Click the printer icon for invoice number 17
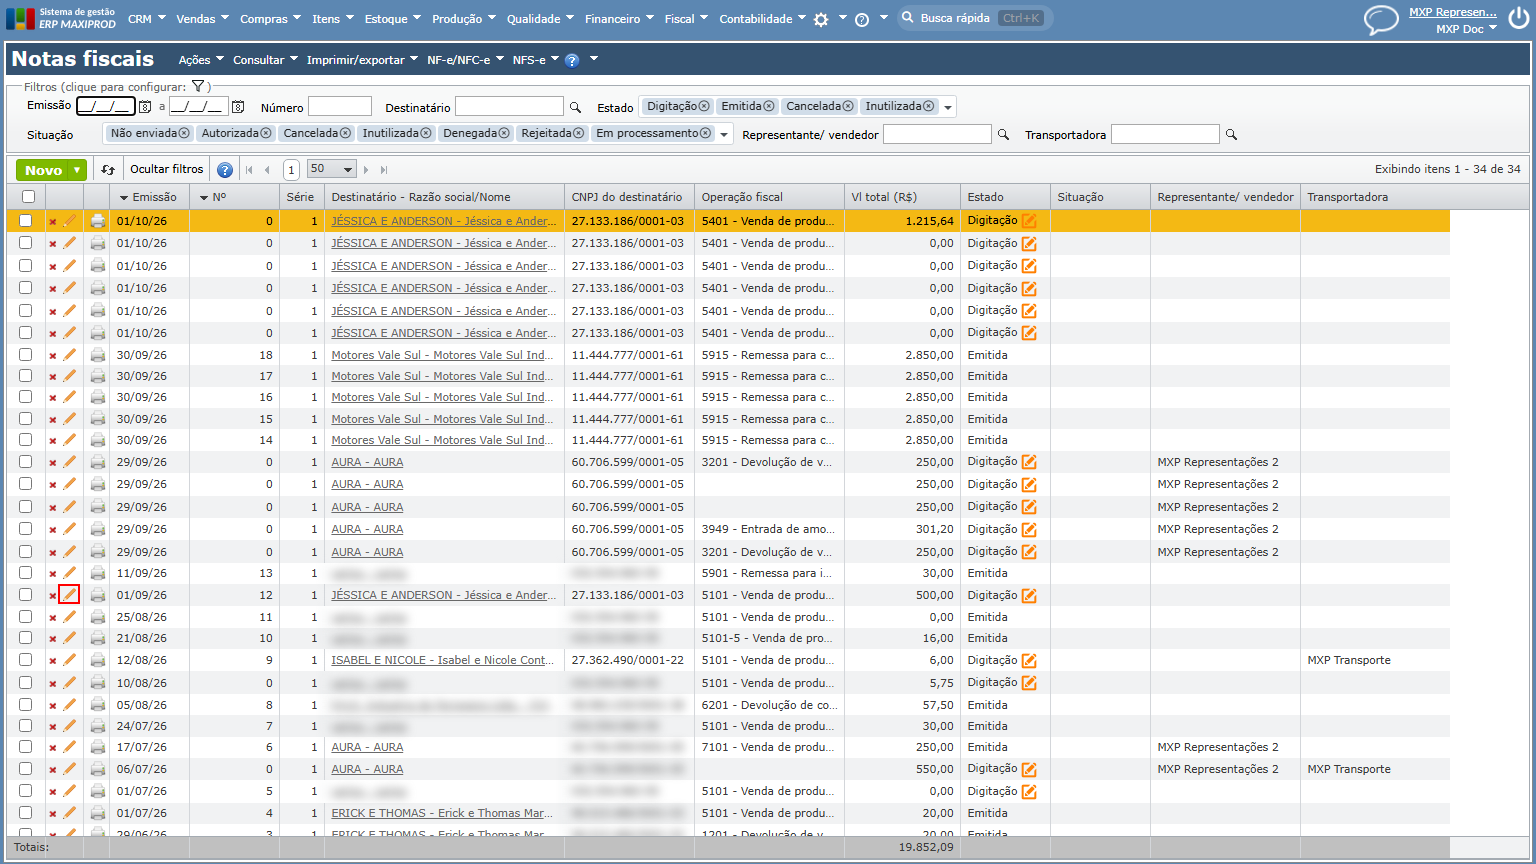 98,376
